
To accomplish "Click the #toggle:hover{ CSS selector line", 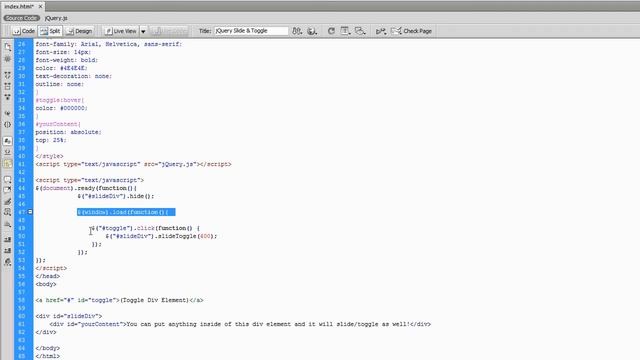I will 60,100.
